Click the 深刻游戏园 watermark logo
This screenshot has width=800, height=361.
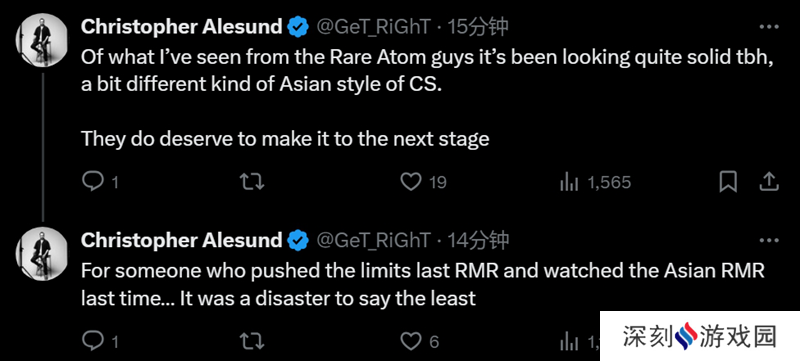[x=699, y=337]
